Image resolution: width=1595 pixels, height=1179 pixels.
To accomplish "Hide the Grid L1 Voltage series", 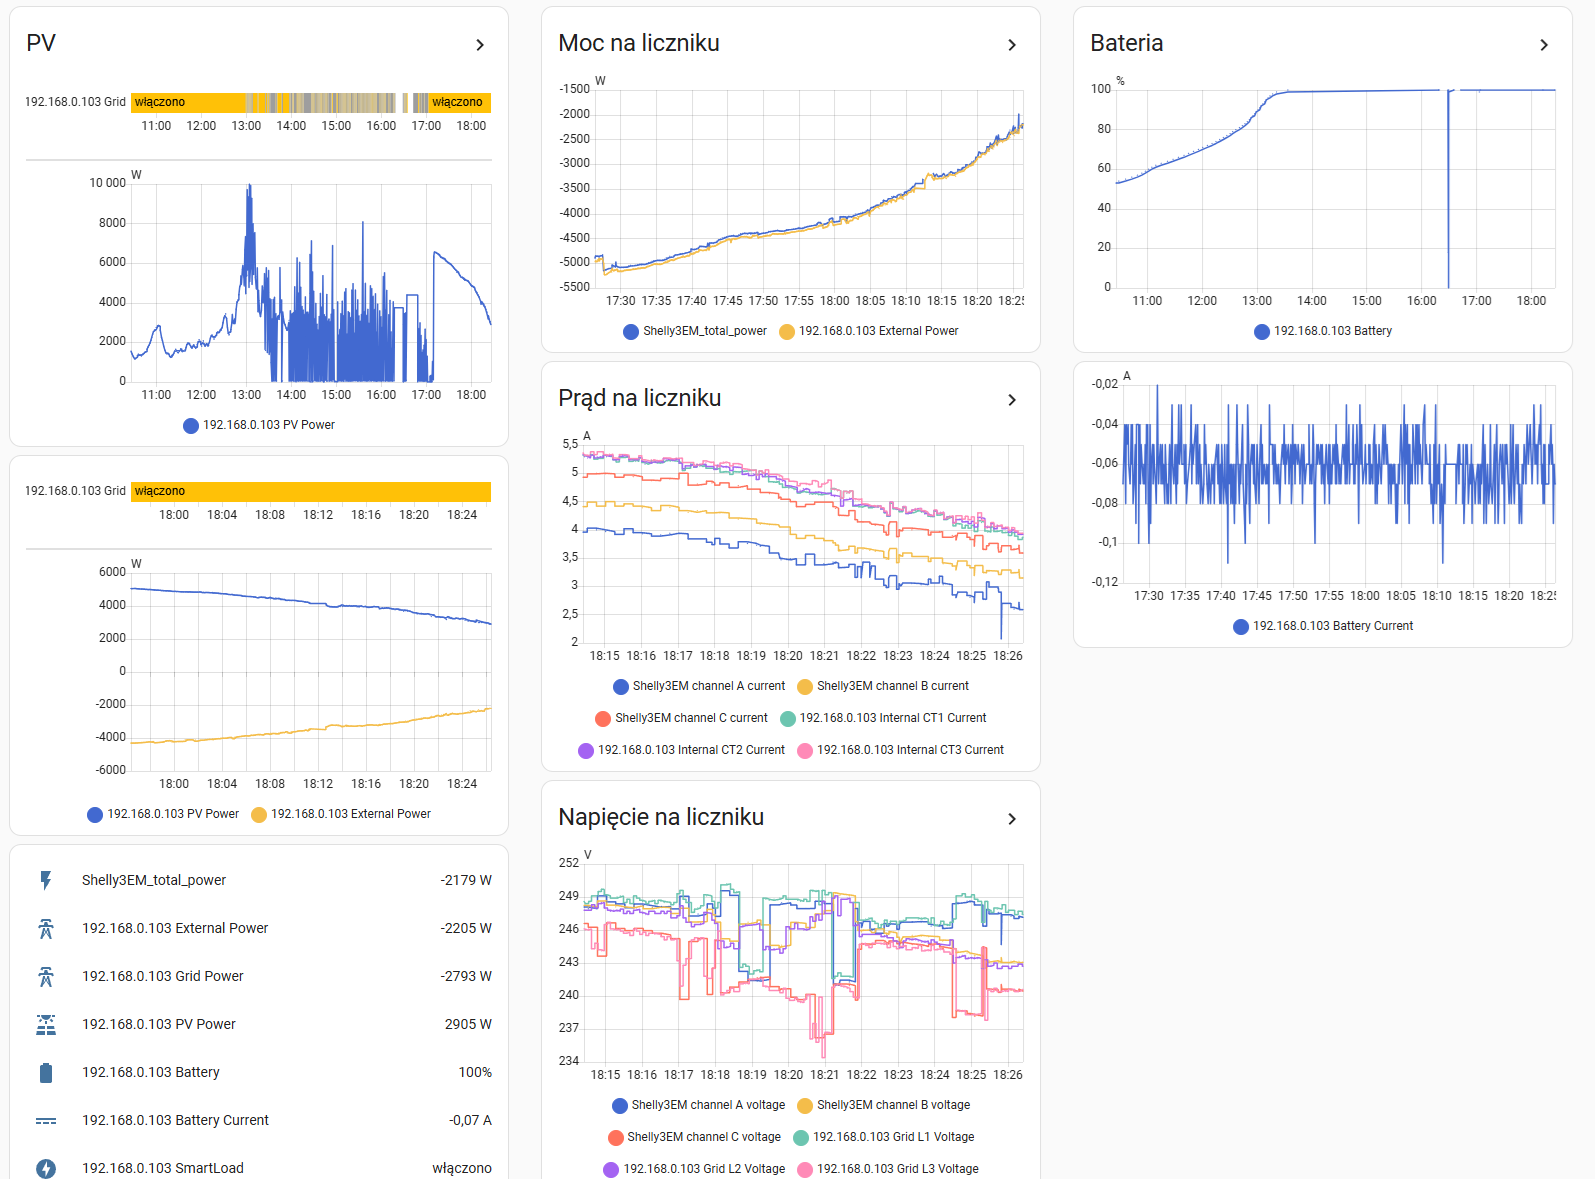I will 884,1137.
